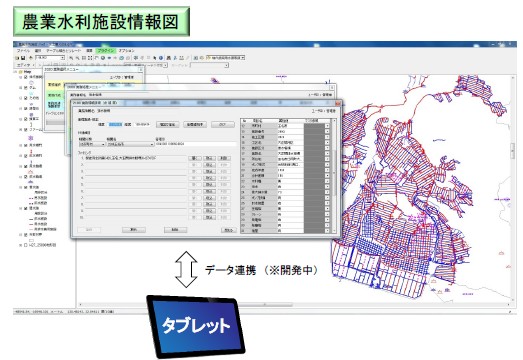Toggle the ダム layer checkbox
This screenshot has width=523, height=360.
[x=26, y=87]
